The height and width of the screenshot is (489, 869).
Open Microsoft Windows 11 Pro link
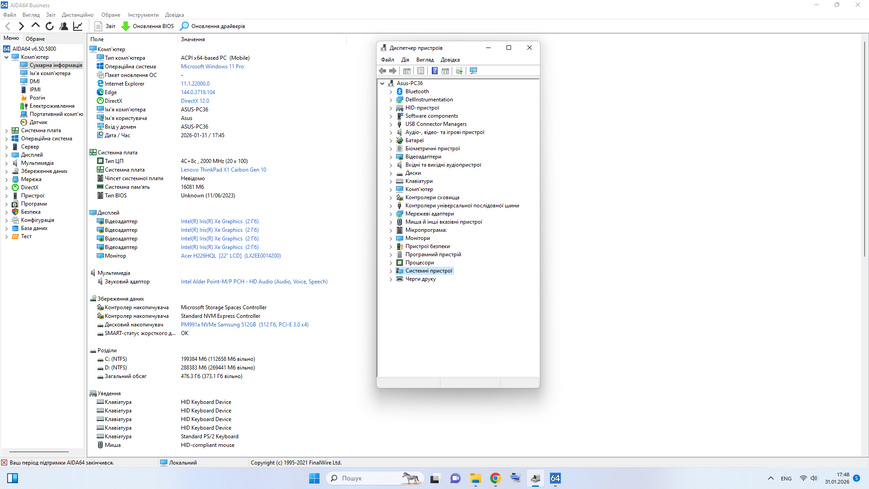coord(212,67)
